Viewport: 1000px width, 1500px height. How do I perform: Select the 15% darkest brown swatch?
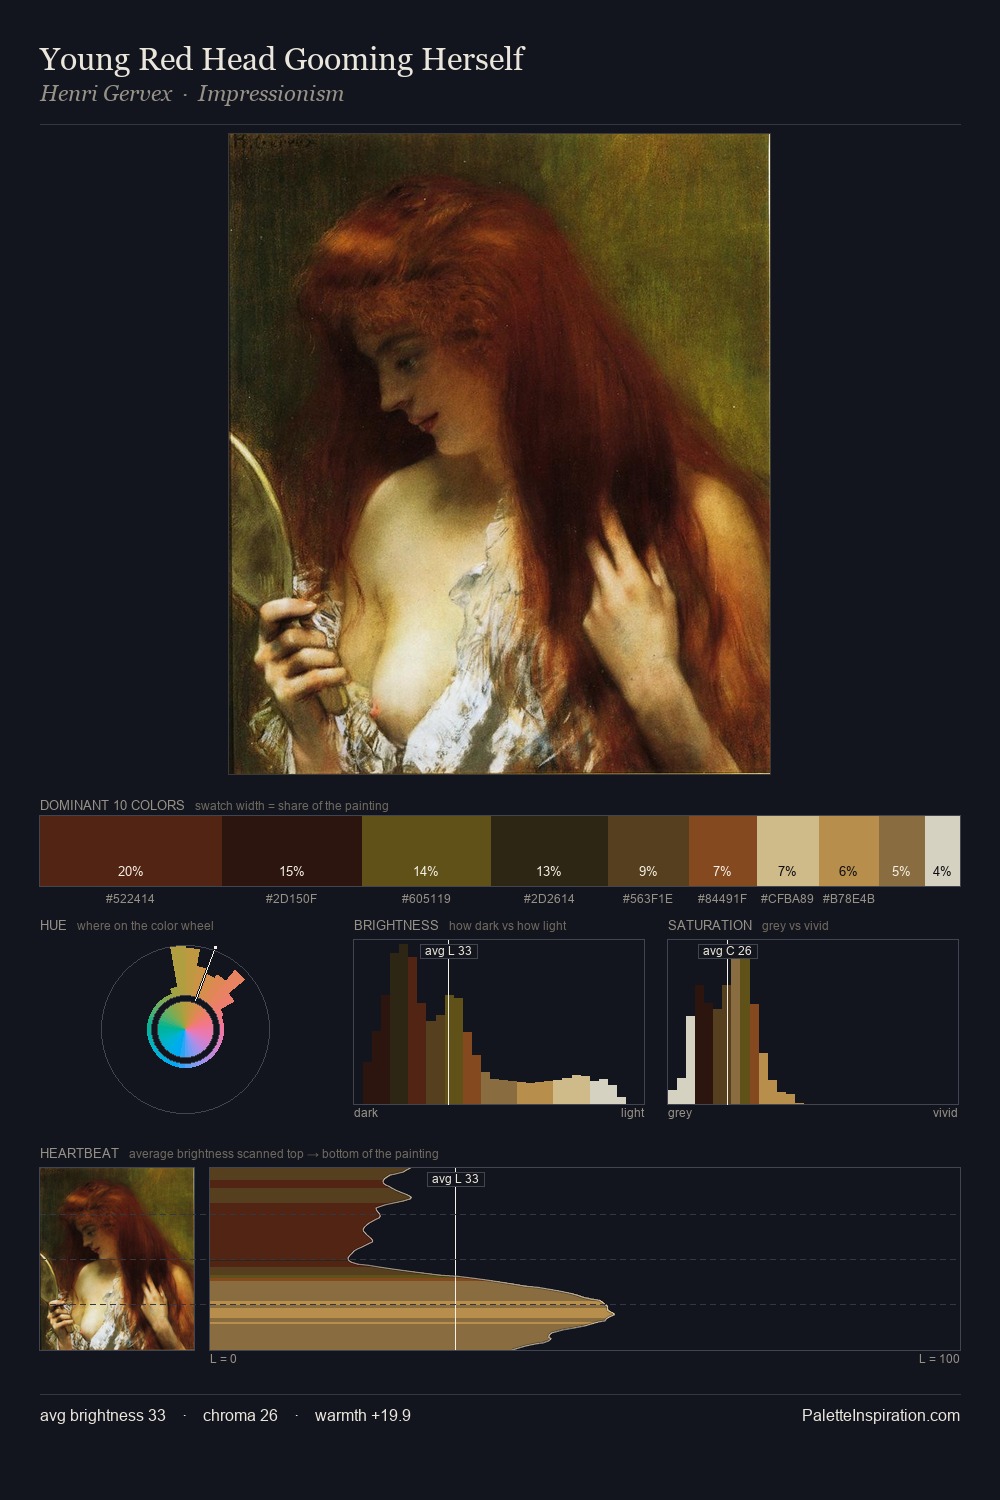coord(292,851)
